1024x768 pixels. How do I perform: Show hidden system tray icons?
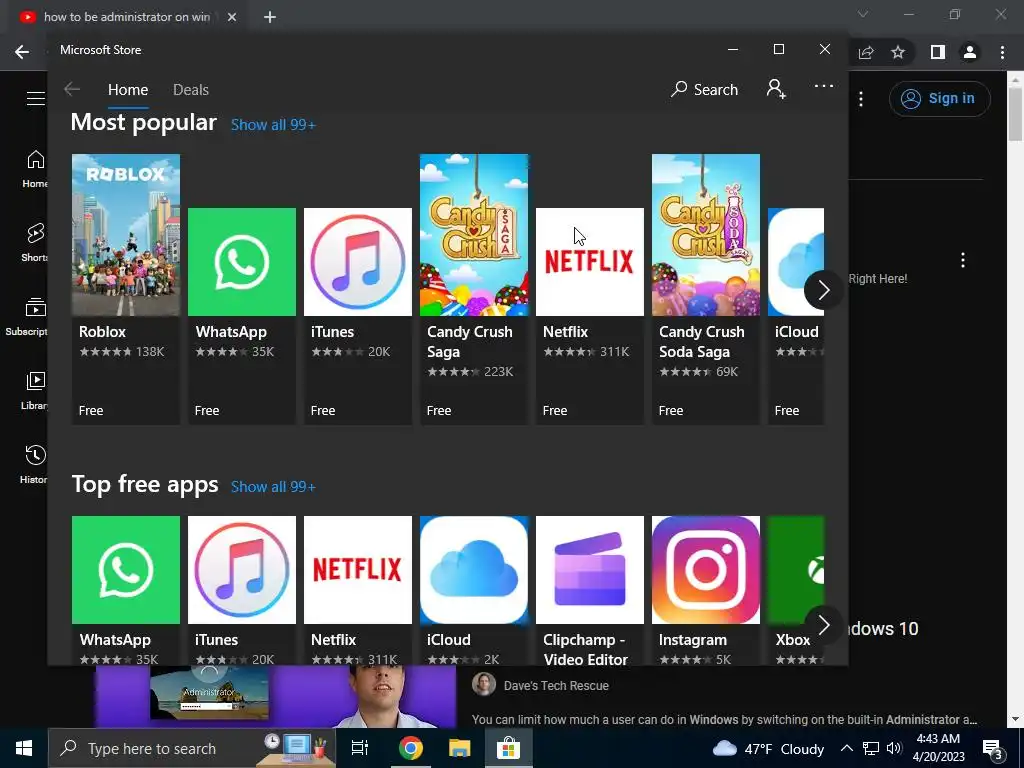[846, 748]
